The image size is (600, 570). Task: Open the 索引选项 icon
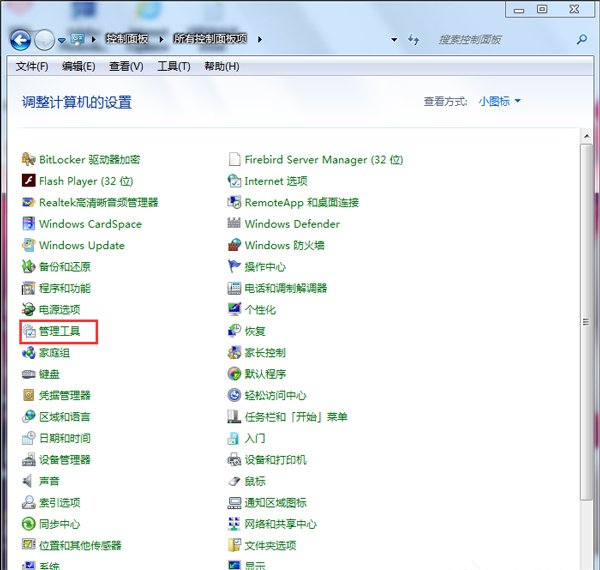coord(28,502)
